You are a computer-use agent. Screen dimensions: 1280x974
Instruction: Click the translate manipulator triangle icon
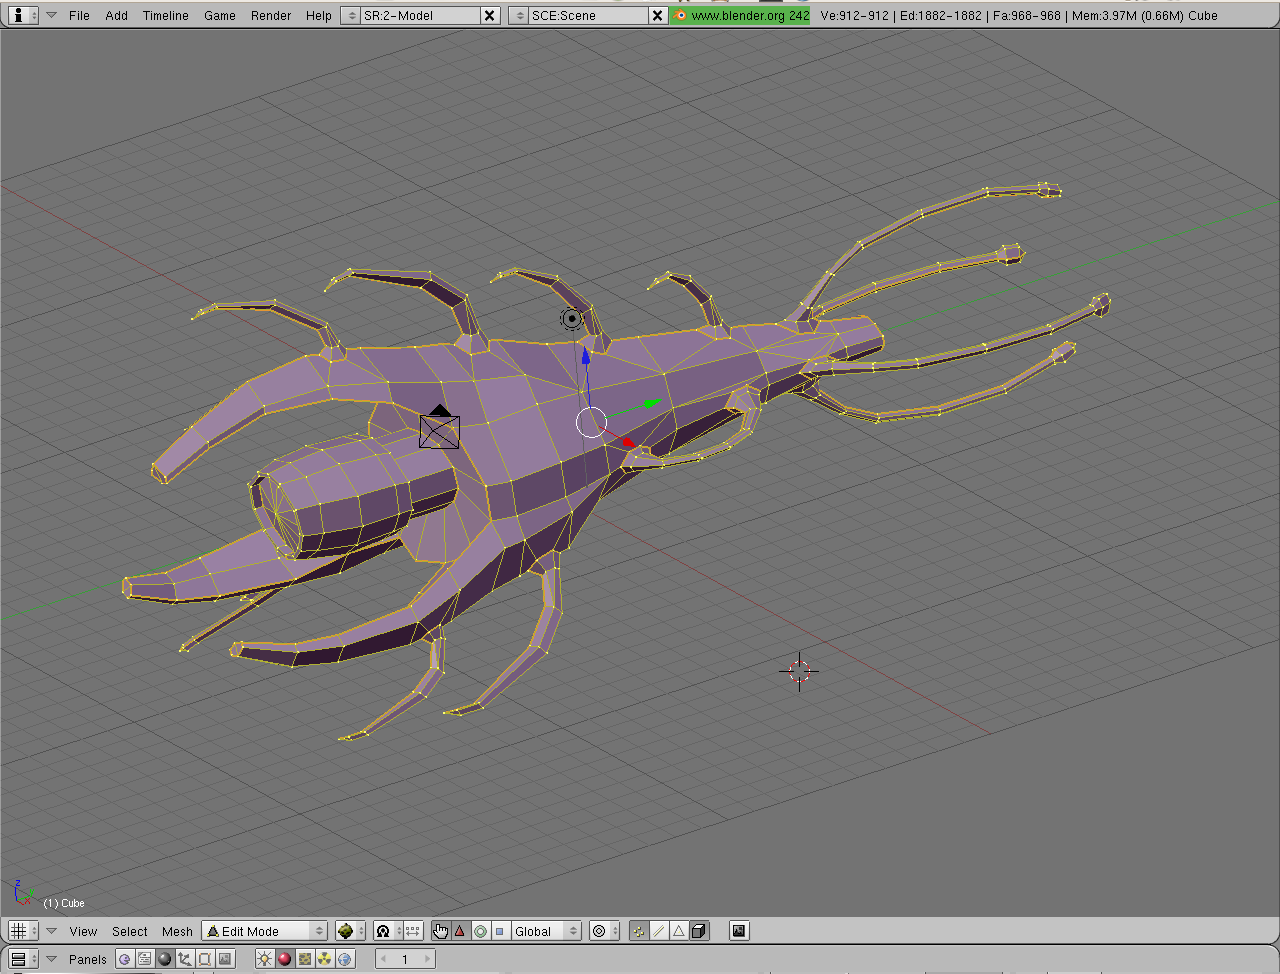coord(460,931)
